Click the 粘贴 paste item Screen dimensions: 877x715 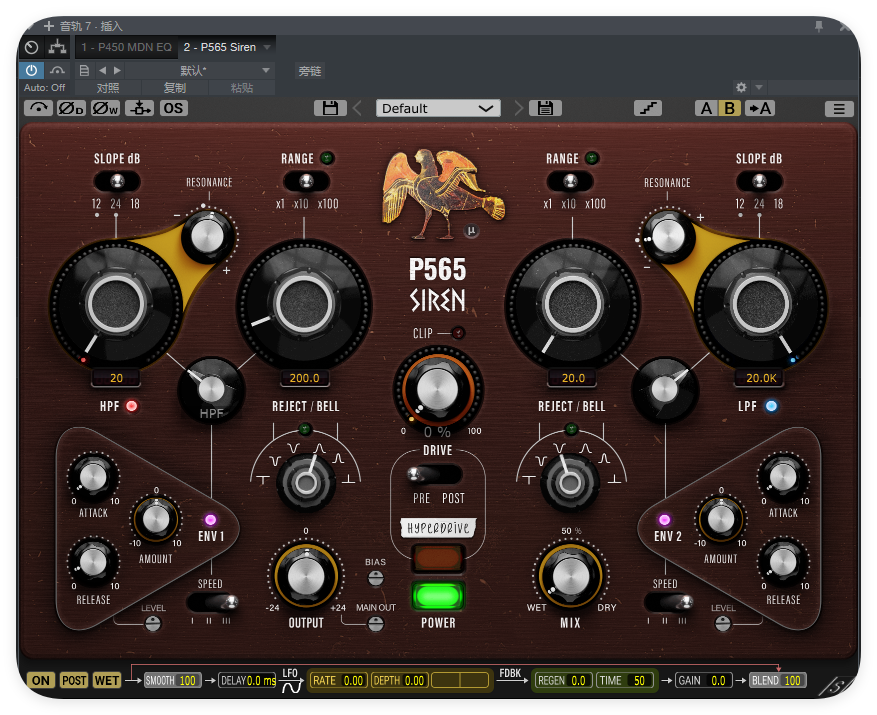(242, 88)
